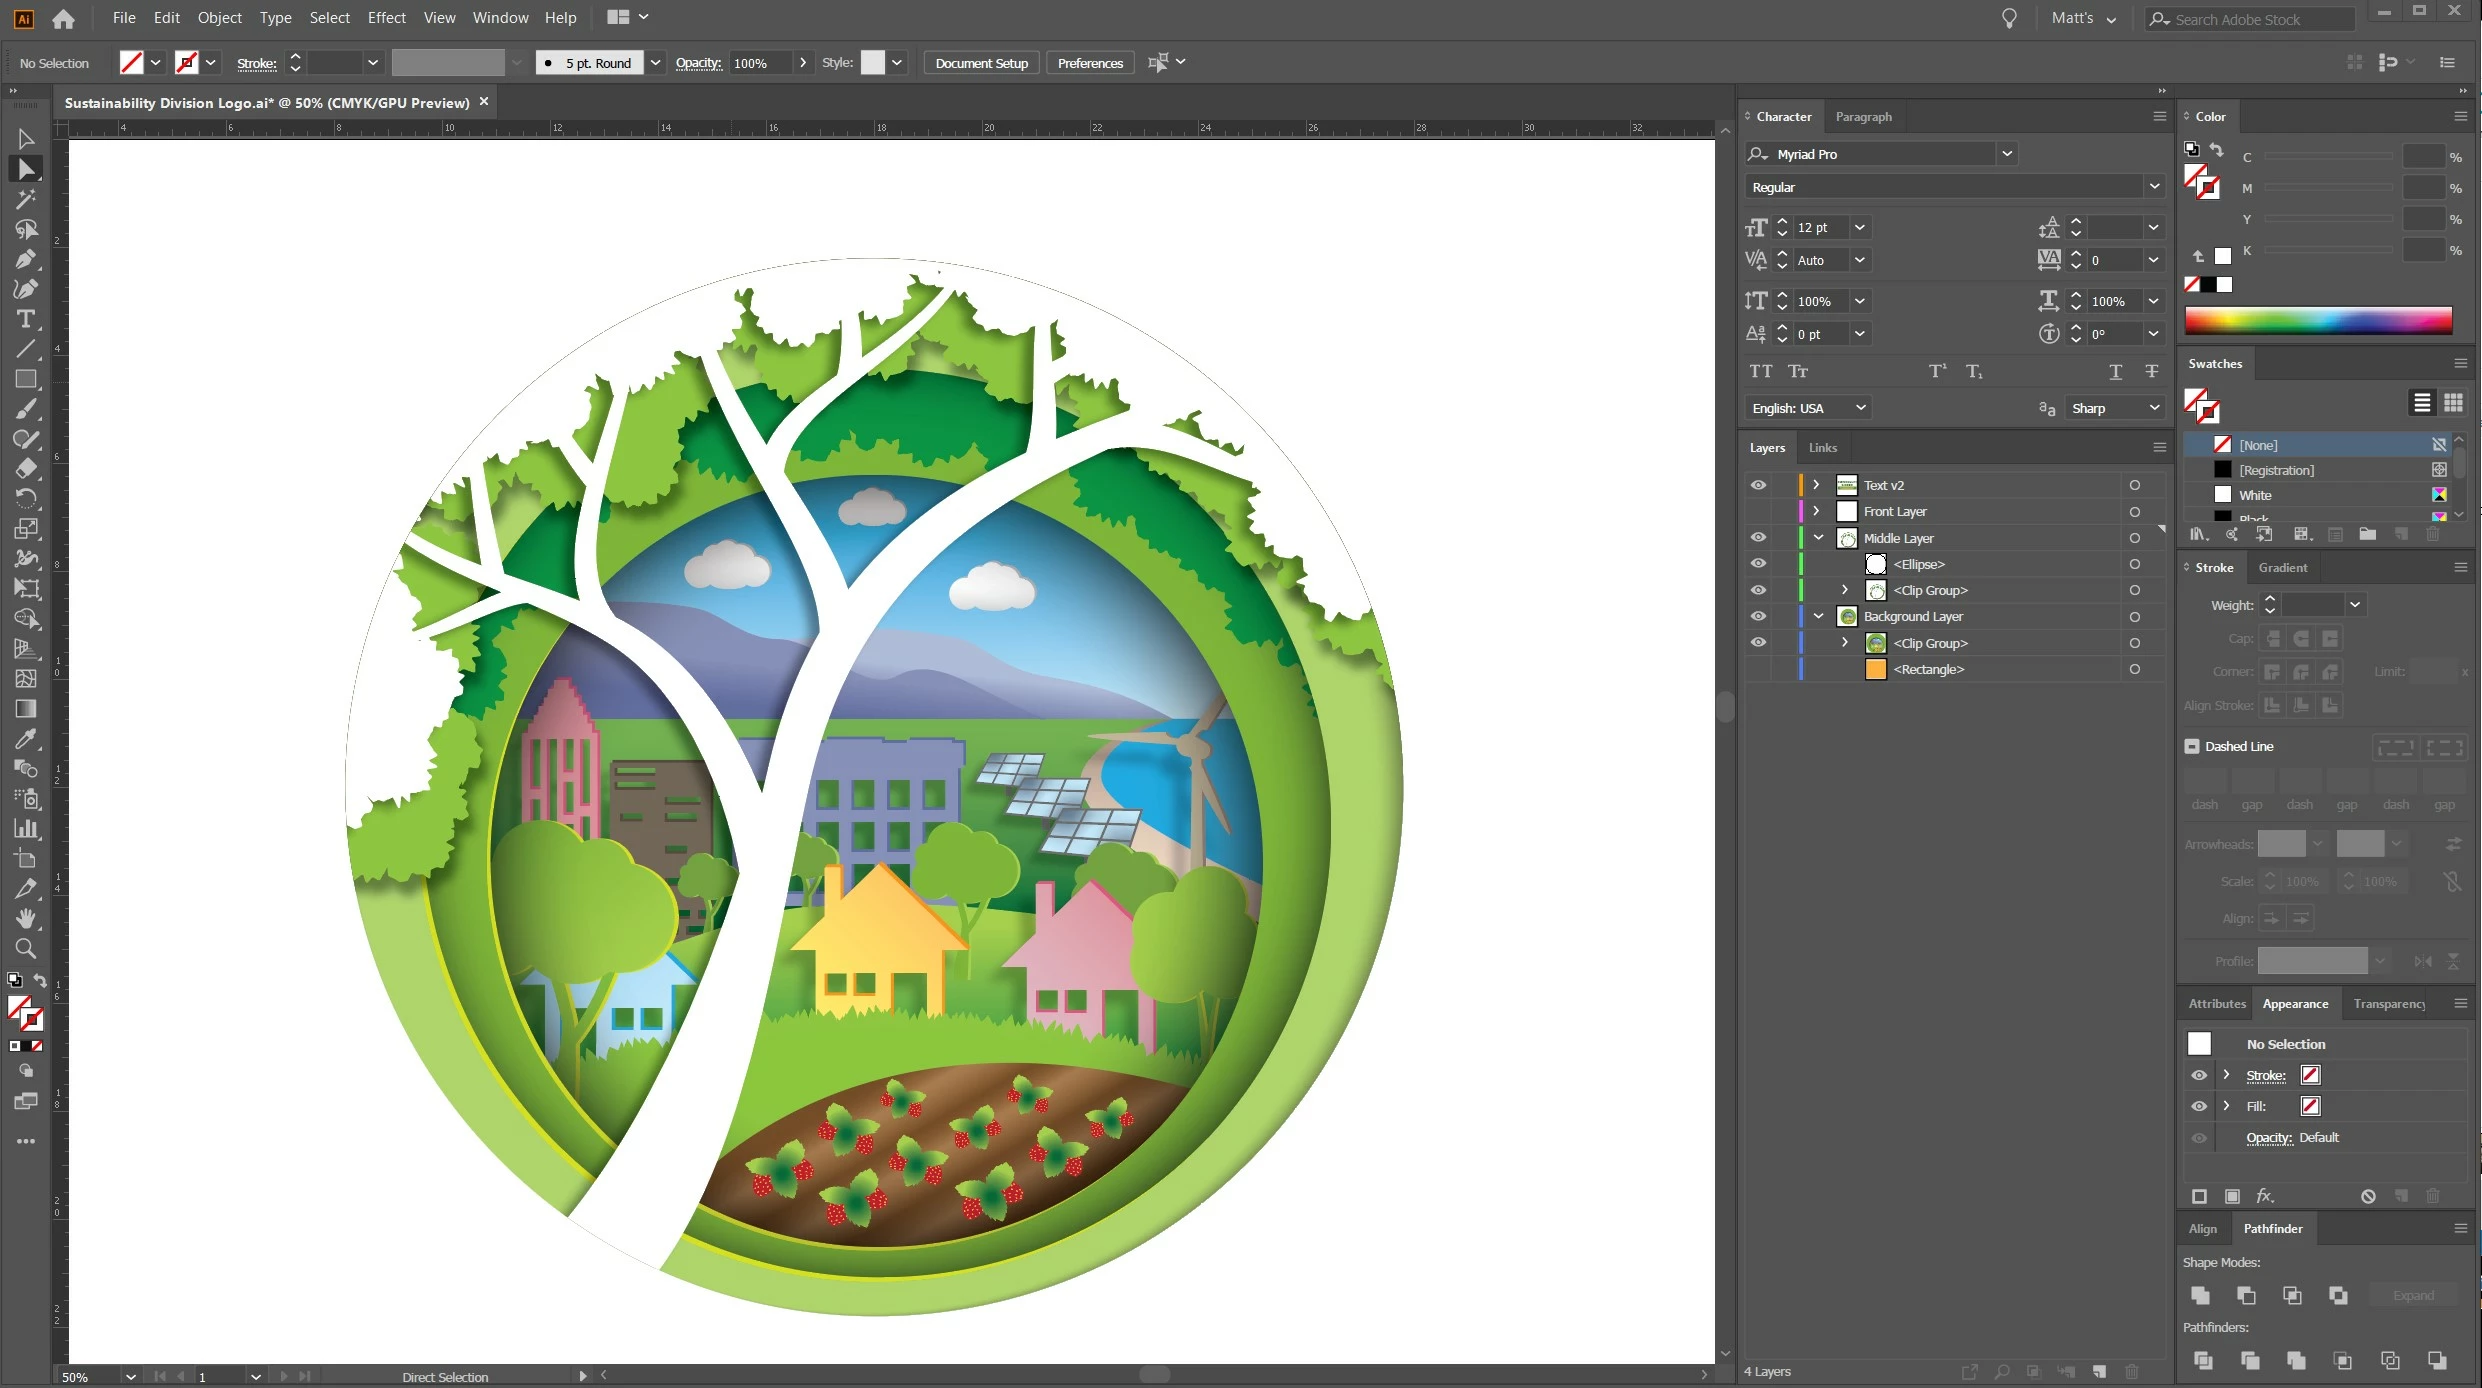Click the Preferences button
The width and height of the screenshot is (2482, 1388).
pyautogui.click(x=1090, y=63)
